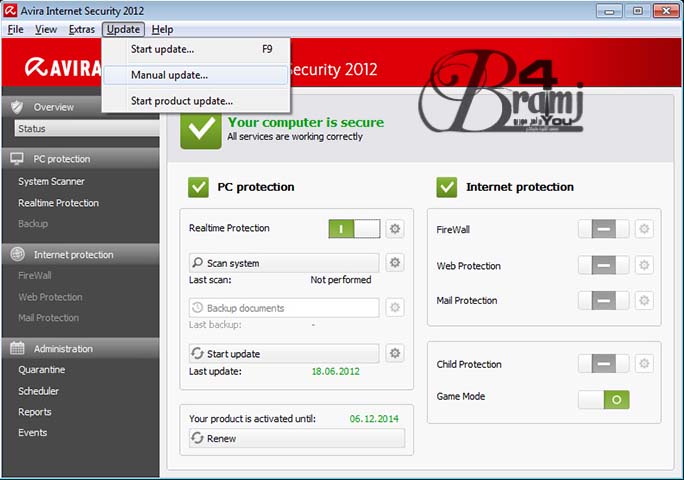Viewport: 684px width, 480px height.
Task: Open Realtime Protection in the sidebar
Action: click(58, 203)
